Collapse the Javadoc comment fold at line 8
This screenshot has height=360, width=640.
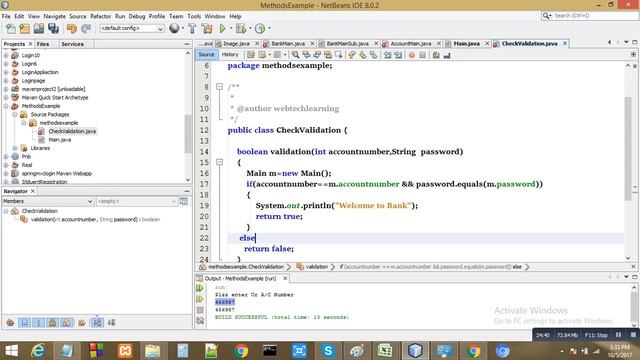click(x=220, y=87)
